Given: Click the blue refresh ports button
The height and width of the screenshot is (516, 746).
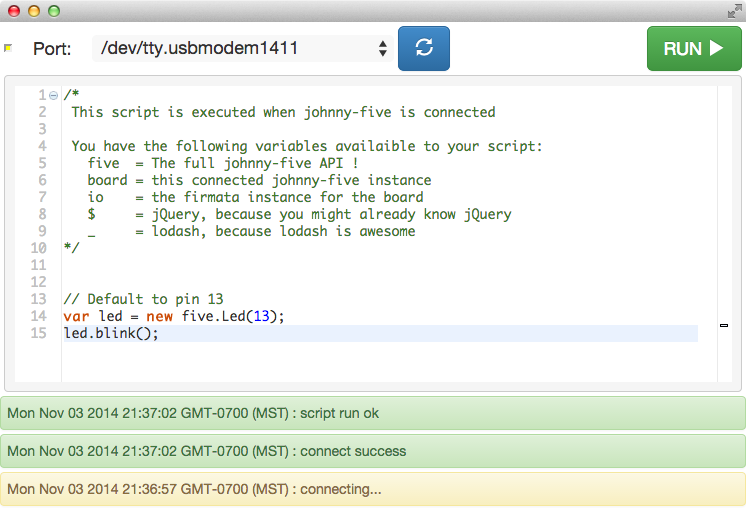Looking at the screenshot, I should click(x=423, y=48).
